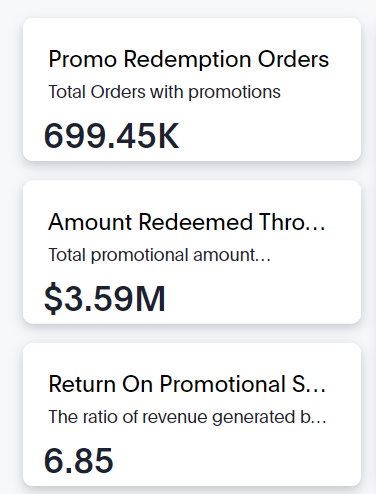The height and width of the screenshot is (494, 376).
Task: Open the Return On Promotional S… card
Action: pos(192,414)
